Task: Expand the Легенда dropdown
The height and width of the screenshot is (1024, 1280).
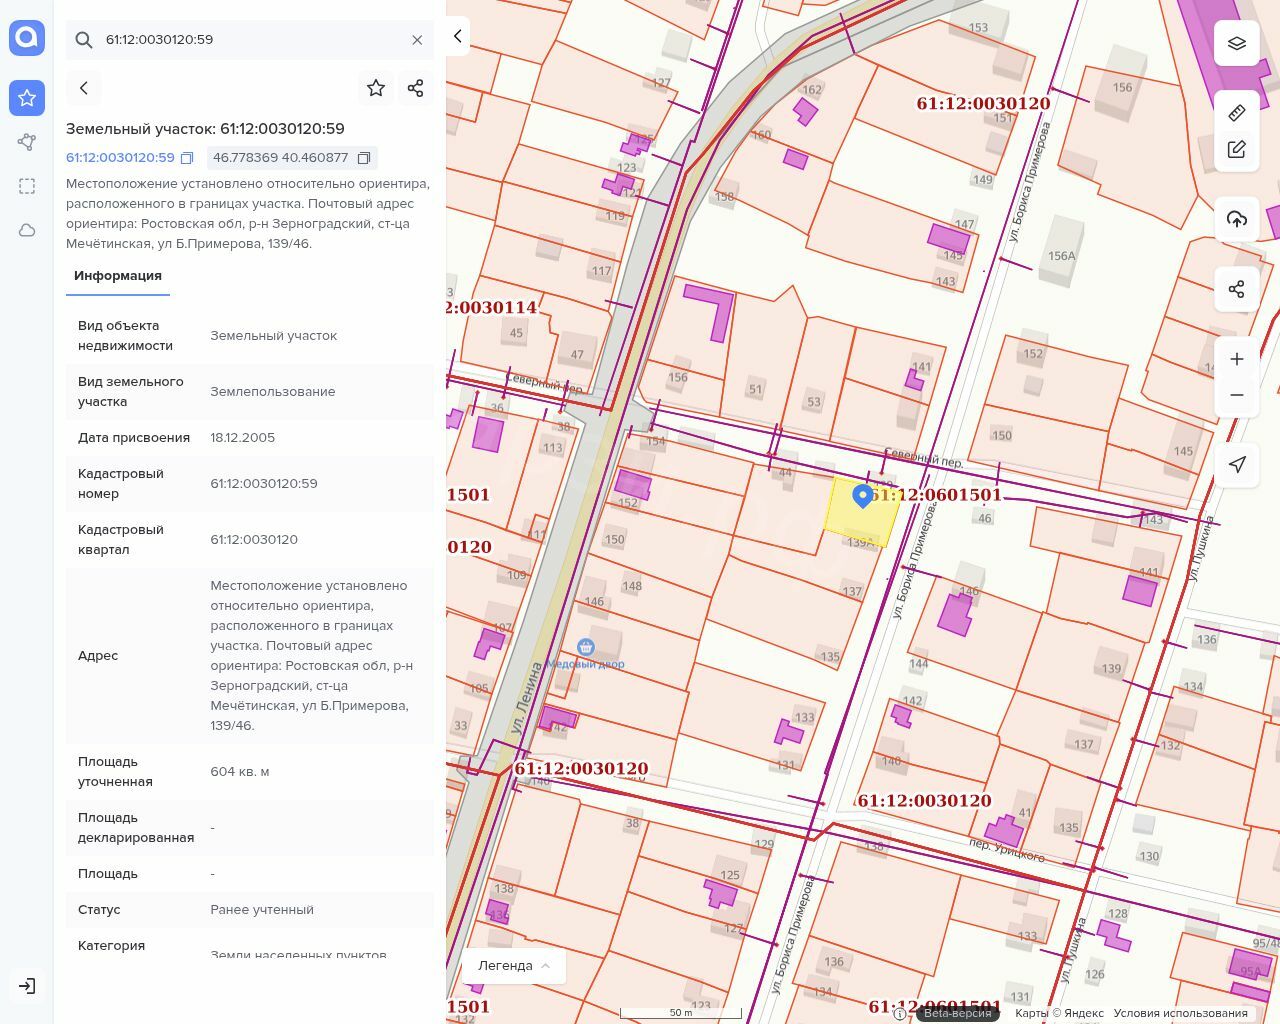Action: 514,966
